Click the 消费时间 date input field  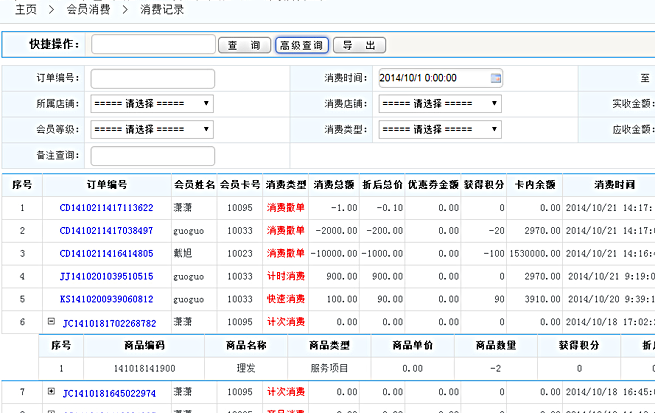point(431,78)
